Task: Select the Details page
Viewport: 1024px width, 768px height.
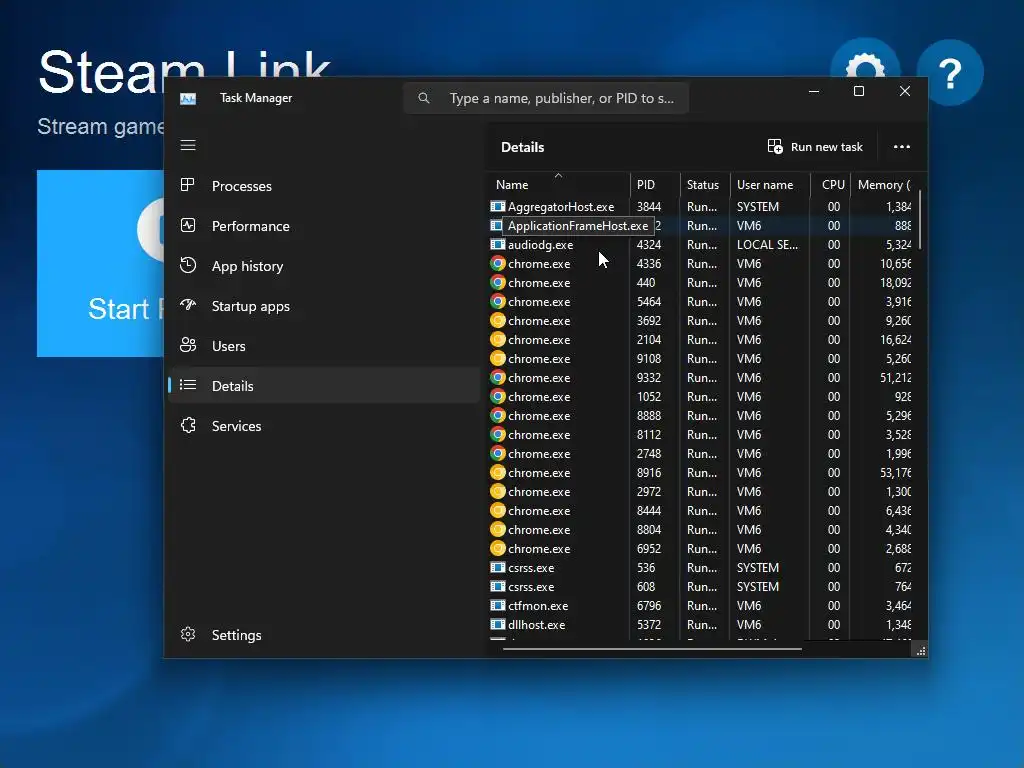Action: tap(324, 386)
